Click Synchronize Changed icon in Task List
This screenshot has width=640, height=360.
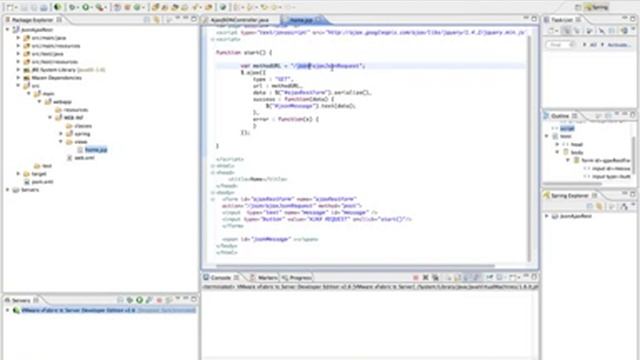coord(624,31)
